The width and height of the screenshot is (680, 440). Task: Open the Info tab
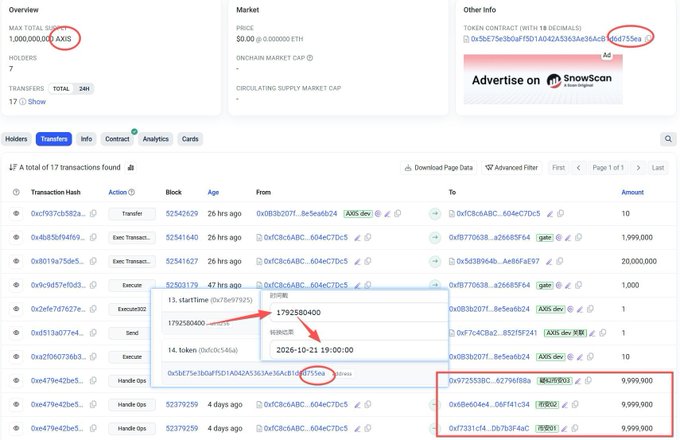click(x=86, y=139)
